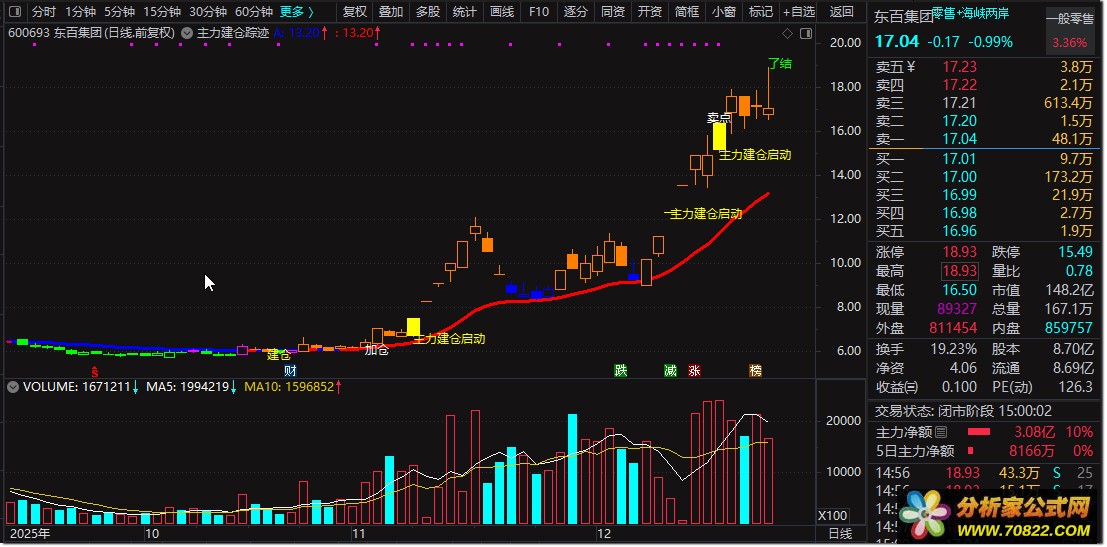Open F10 company info
1107x547 pixels.
click(x=538, y=12)
